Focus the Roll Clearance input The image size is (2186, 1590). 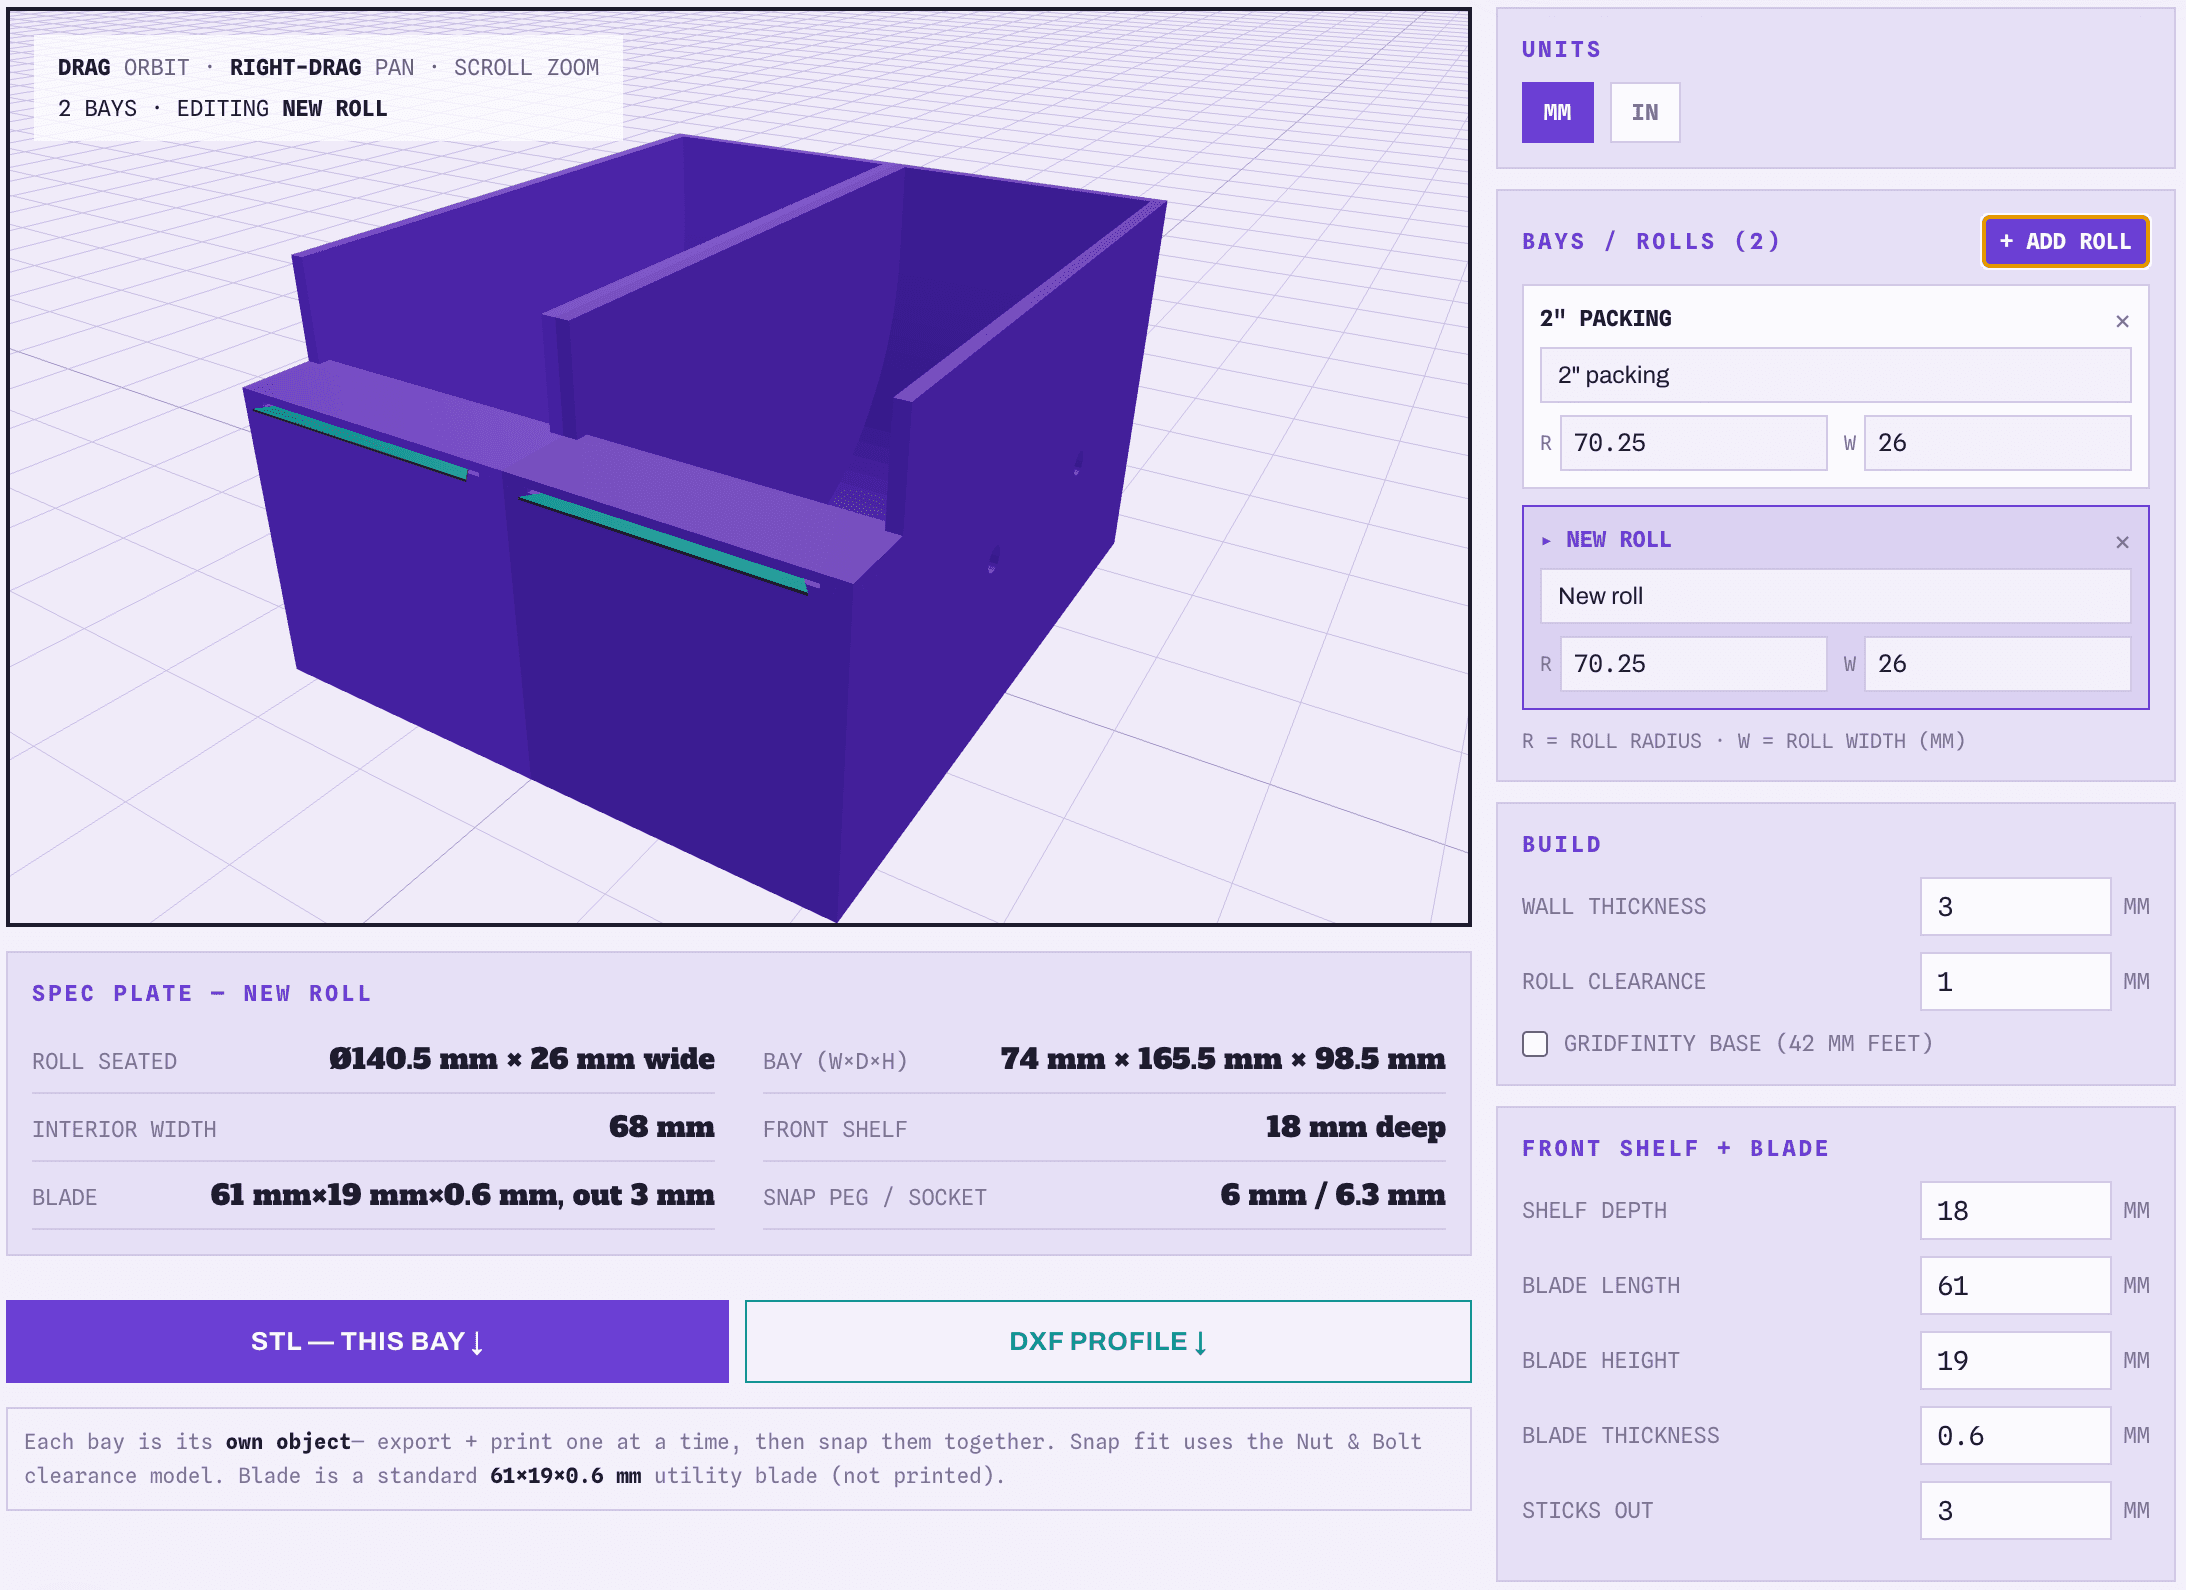[2015, 982]
